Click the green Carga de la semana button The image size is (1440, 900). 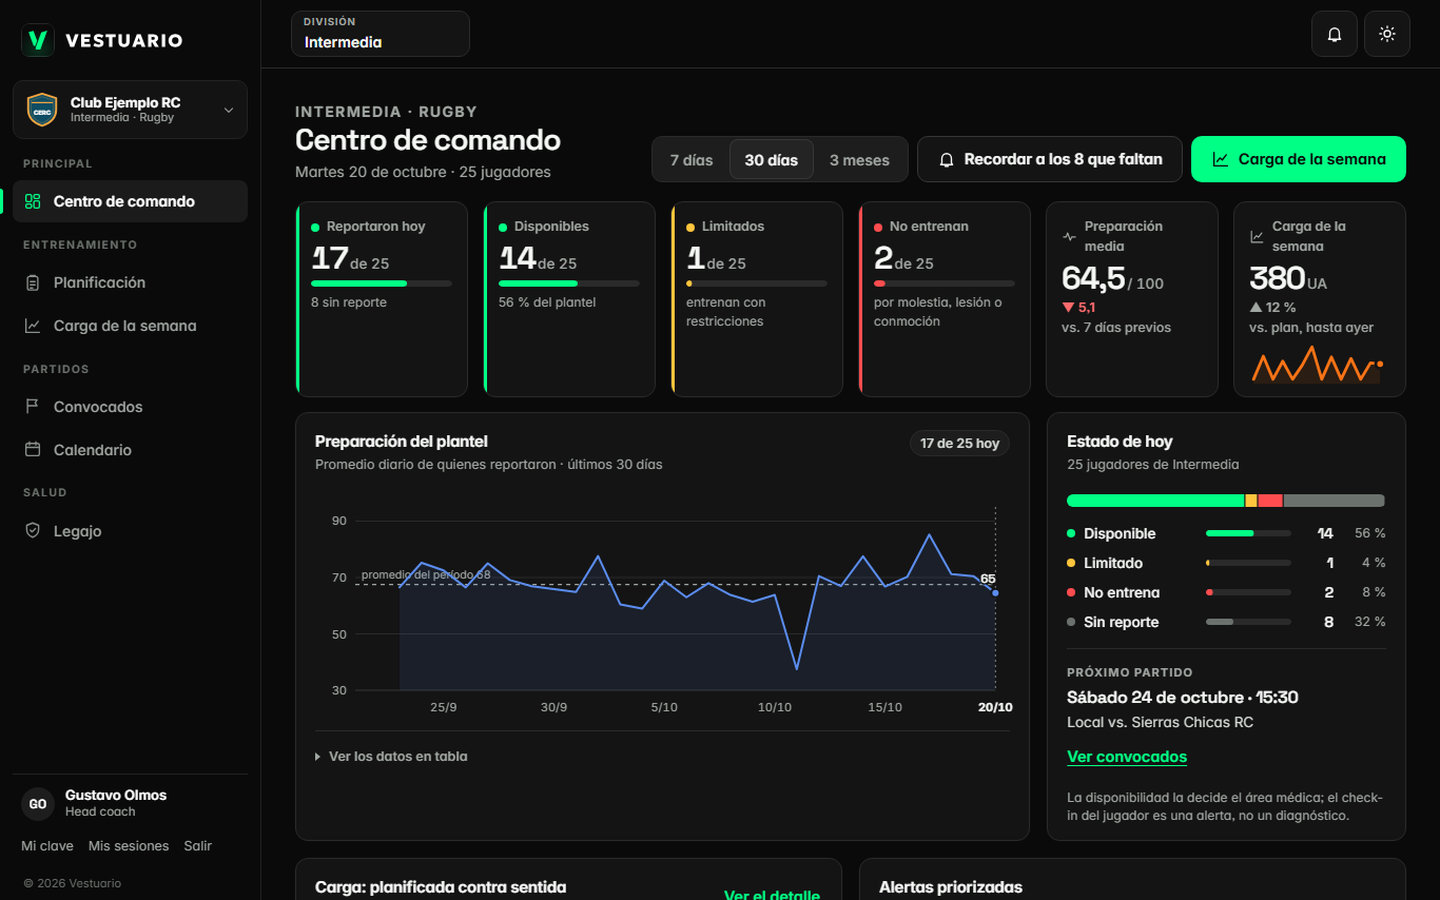1298,160
